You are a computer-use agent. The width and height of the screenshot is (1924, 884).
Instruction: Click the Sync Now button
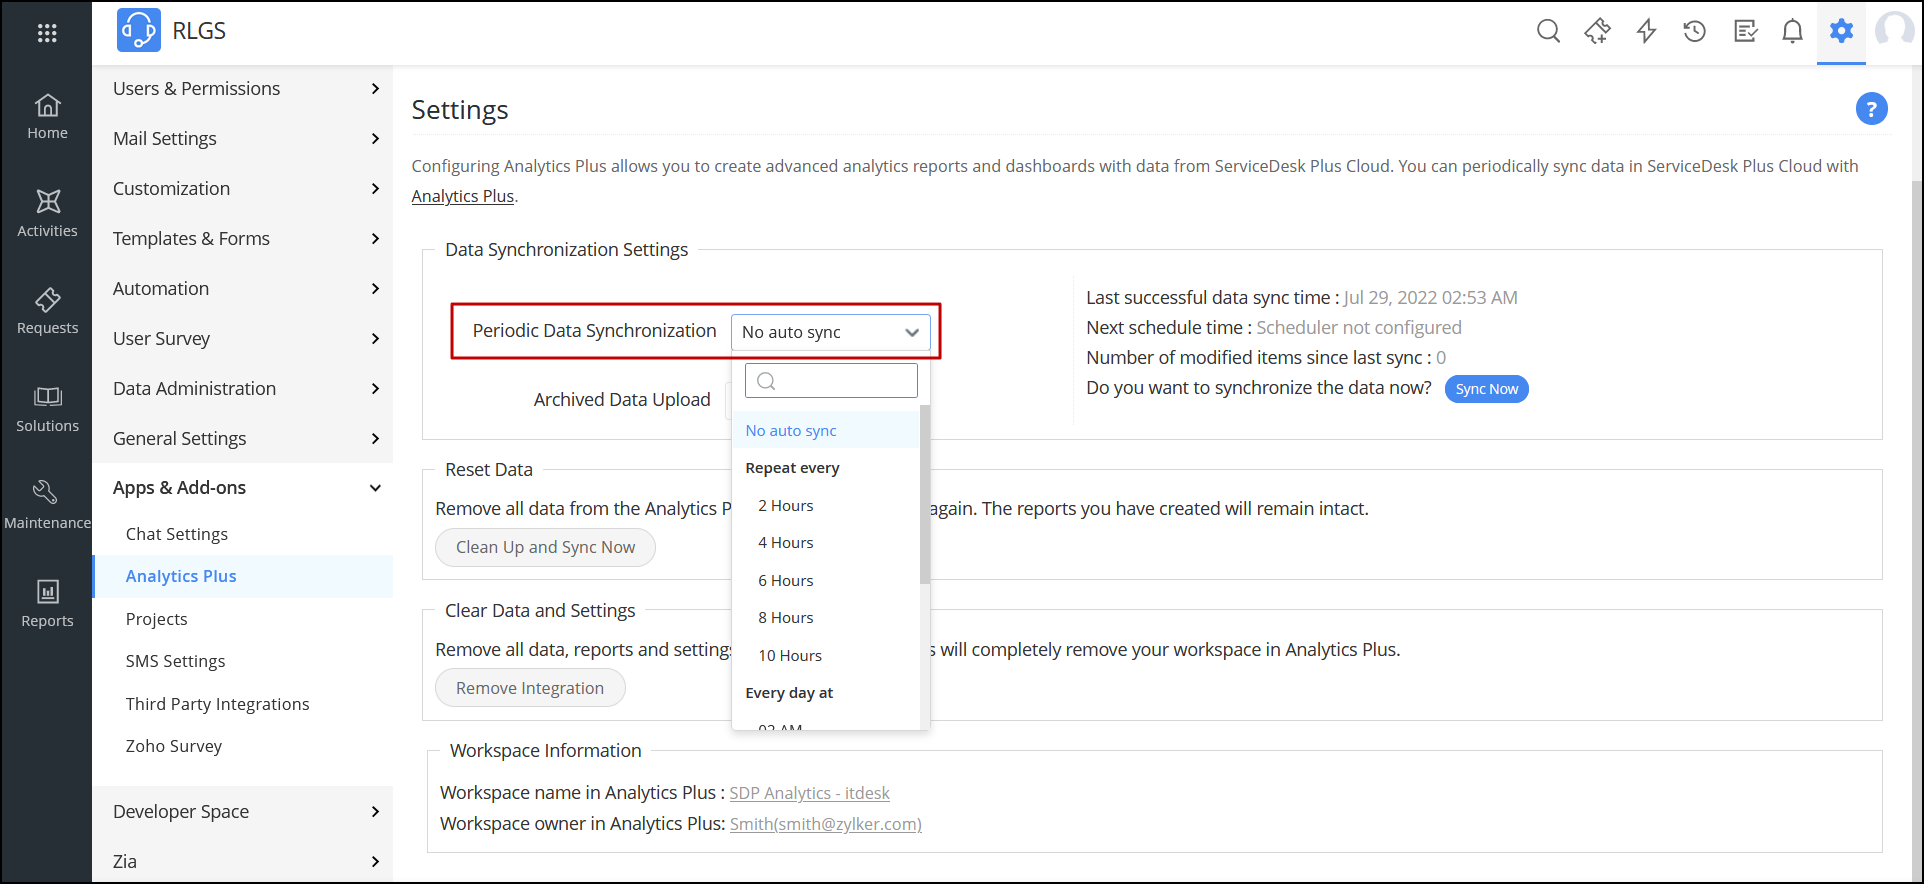click(x=1486, y=389)
